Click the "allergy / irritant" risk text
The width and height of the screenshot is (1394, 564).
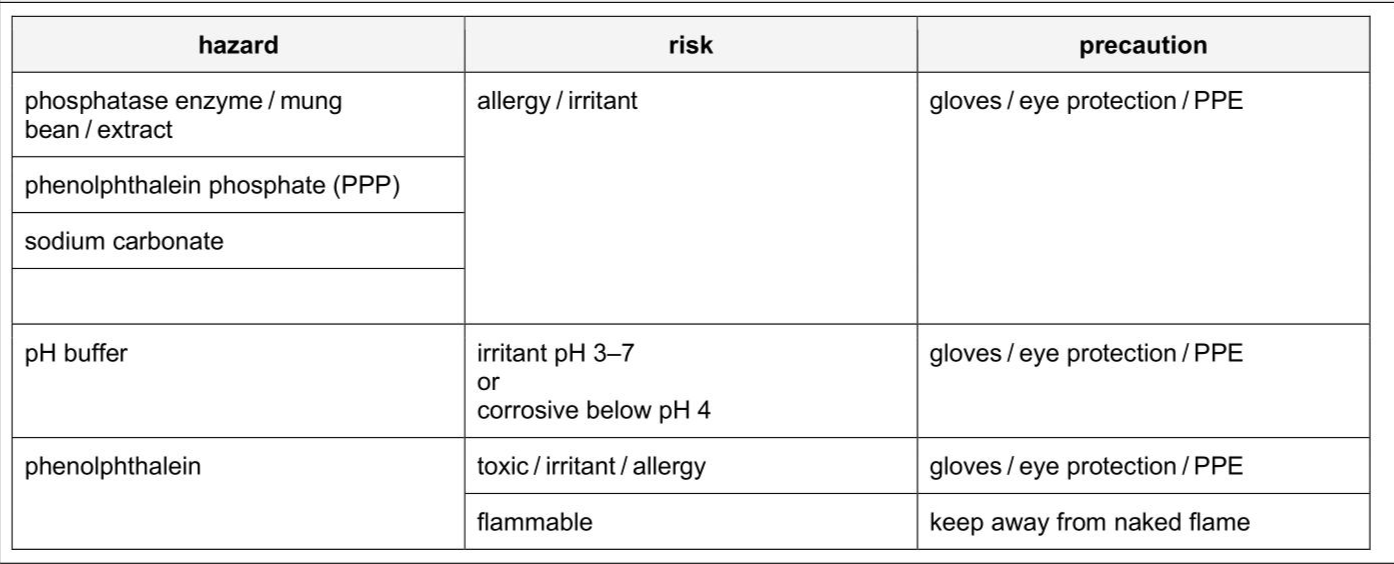click(x=557, y=102)
